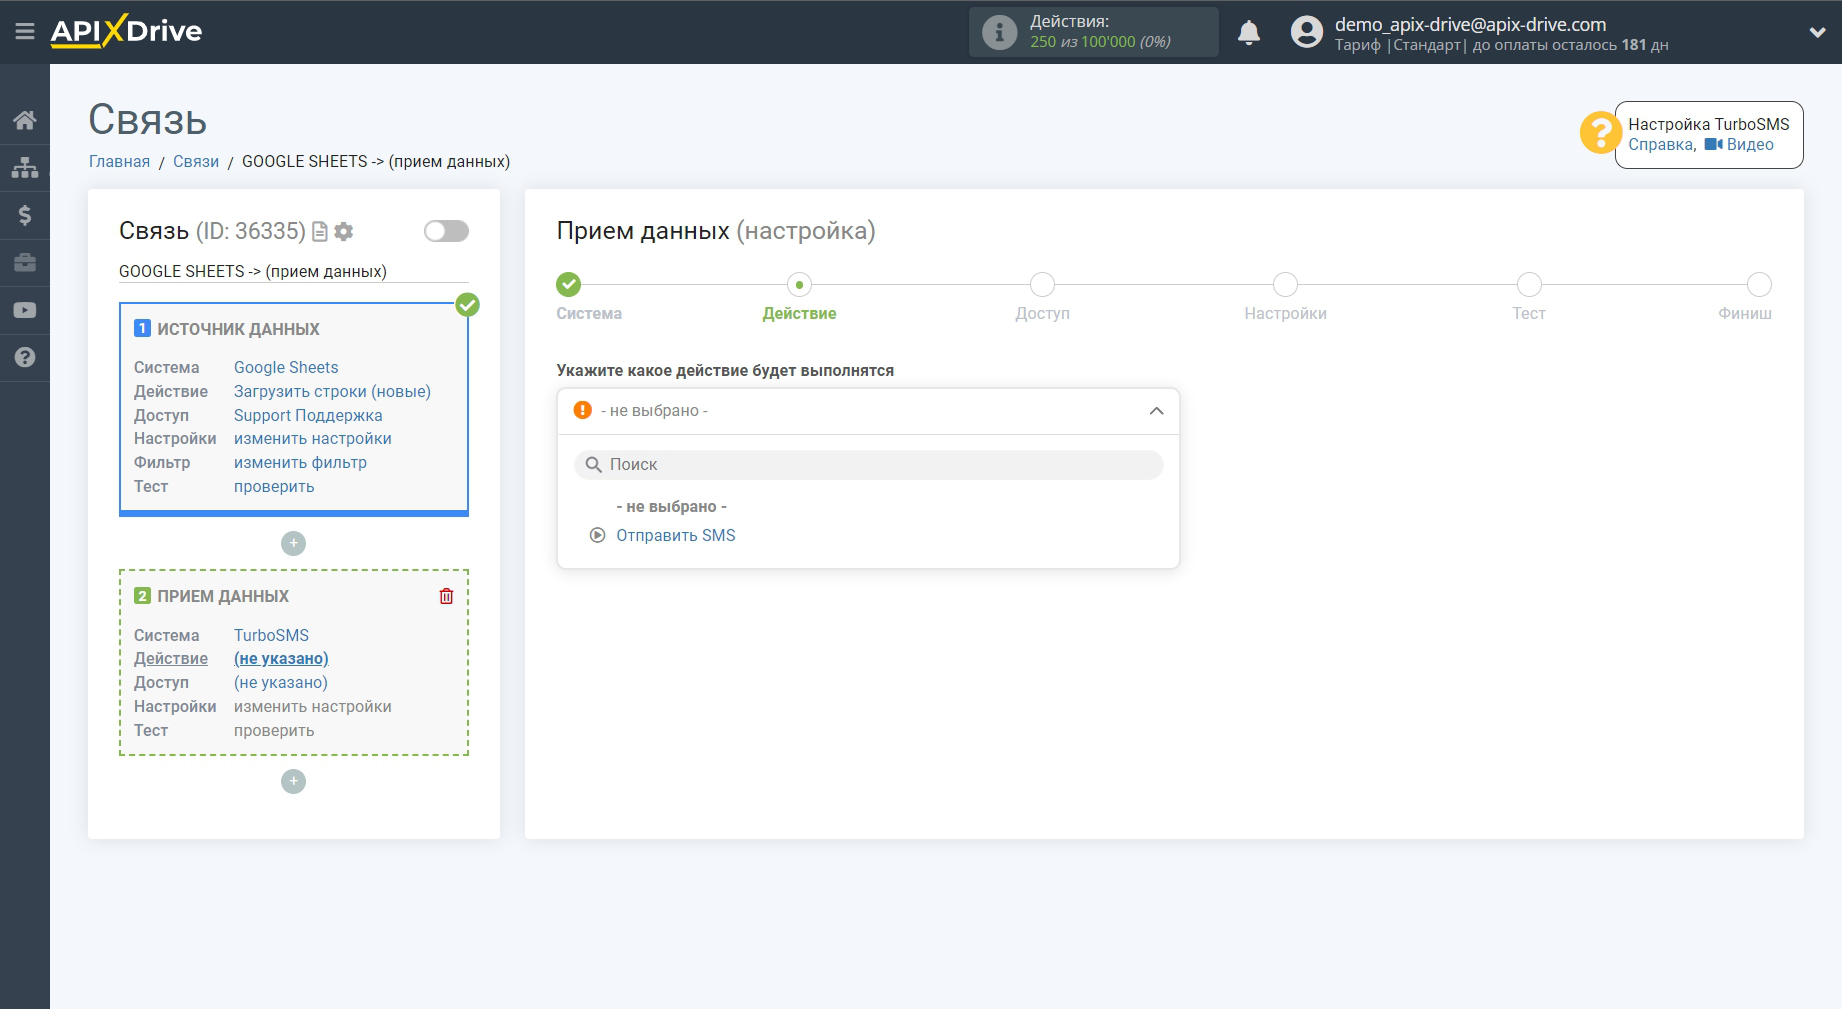Click Support Поддержка access link
Screen dimensions: 1842x1009
(308, 416)
